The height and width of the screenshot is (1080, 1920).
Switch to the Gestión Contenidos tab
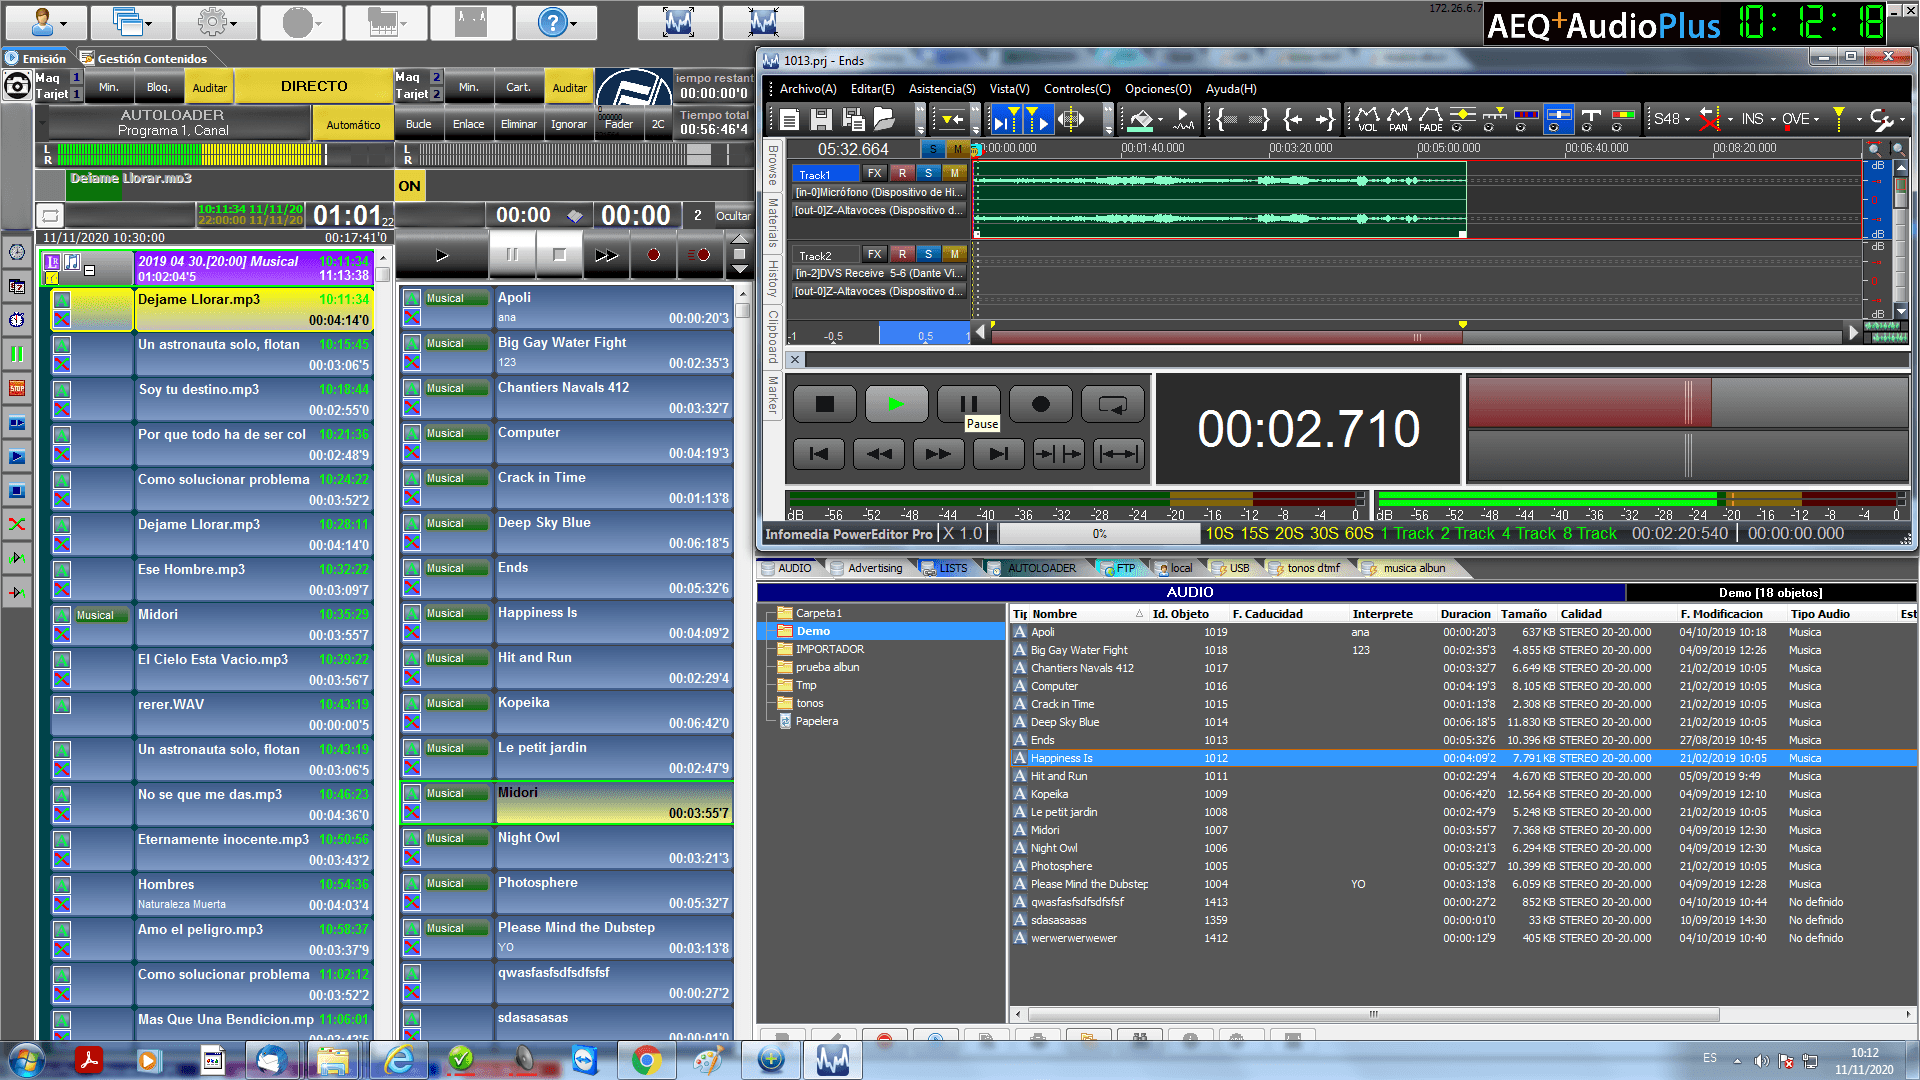click(144, 58)
